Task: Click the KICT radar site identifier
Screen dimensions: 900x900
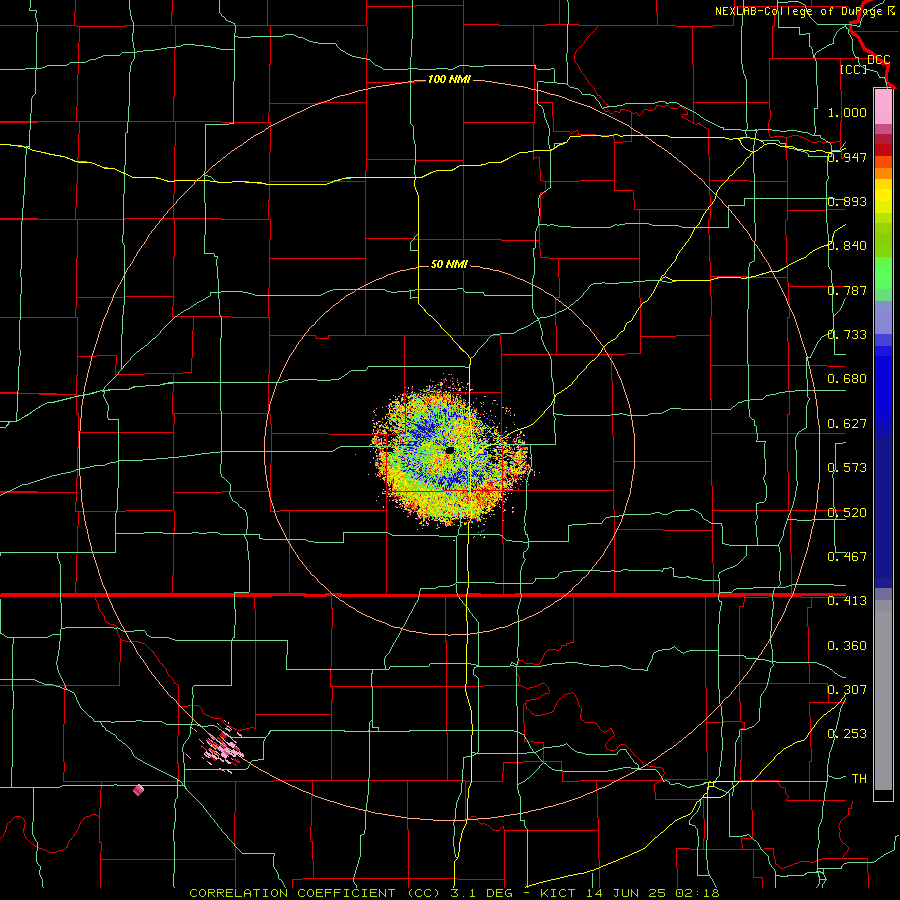Action: pos(560,893)
